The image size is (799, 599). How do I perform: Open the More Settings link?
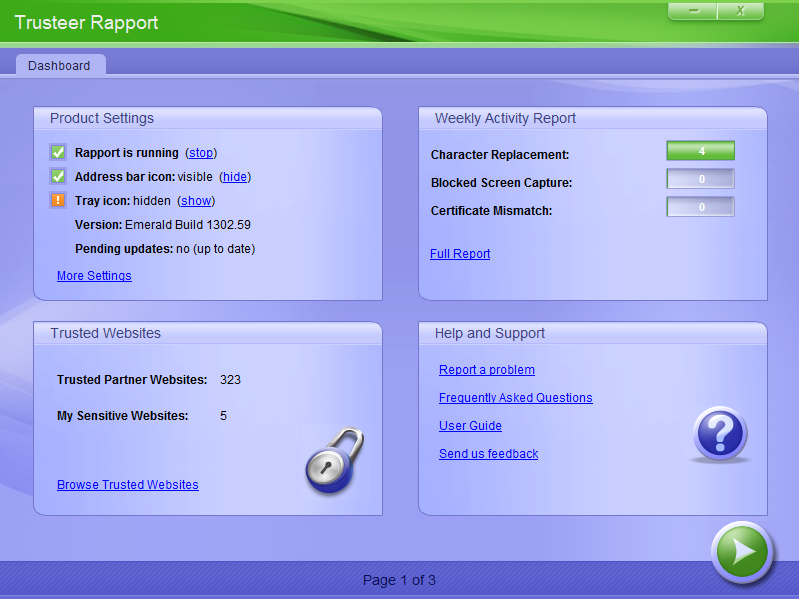pyautogui.click(x=94, y=276)
